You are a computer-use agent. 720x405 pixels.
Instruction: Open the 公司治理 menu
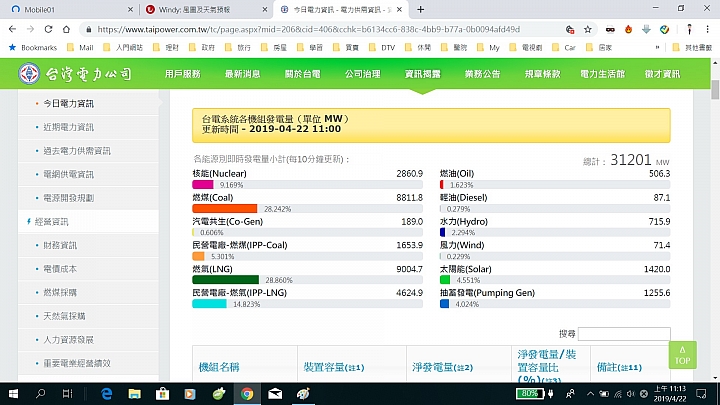[363, 74]
